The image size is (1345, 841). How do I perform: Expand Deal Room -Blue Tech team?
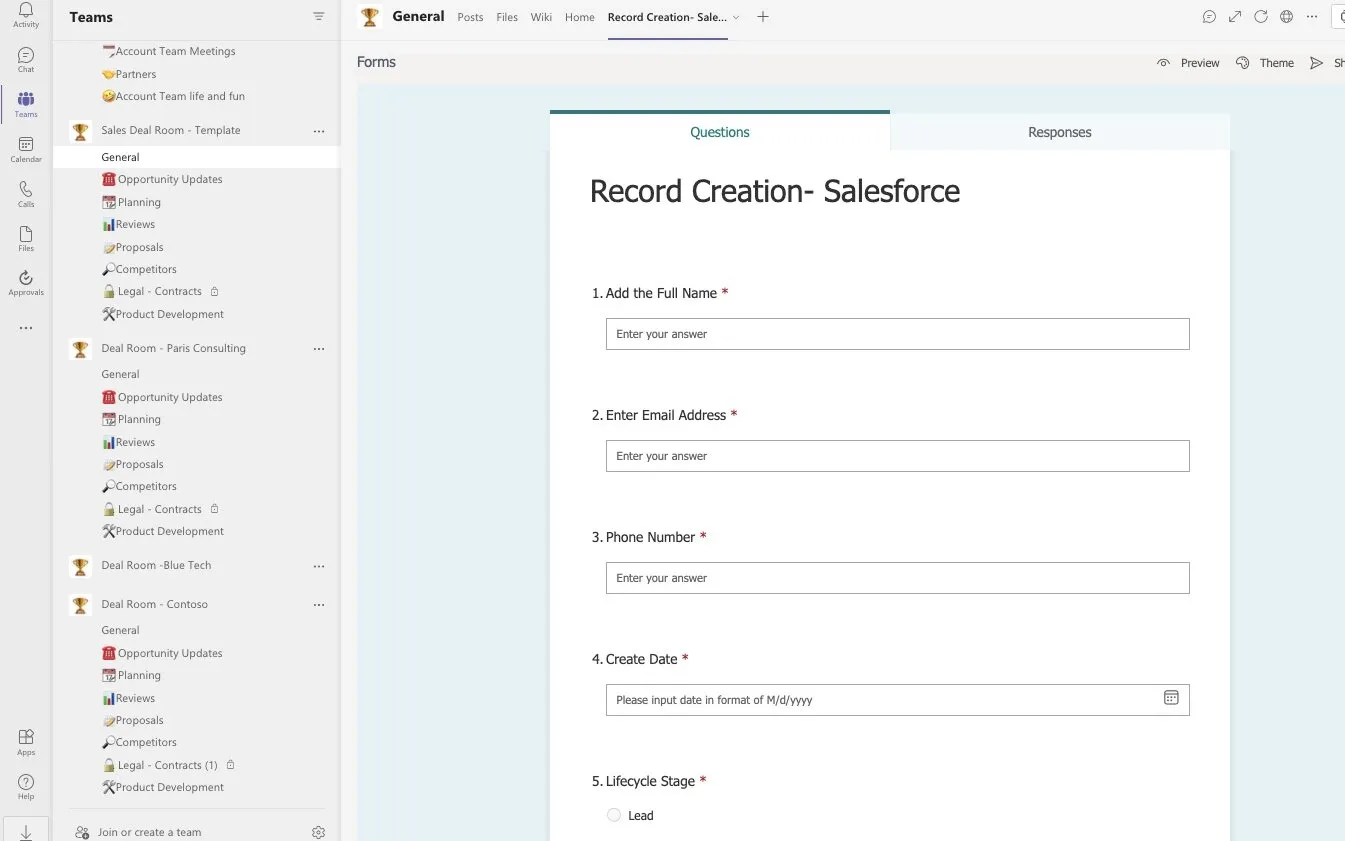pos(156,566)
